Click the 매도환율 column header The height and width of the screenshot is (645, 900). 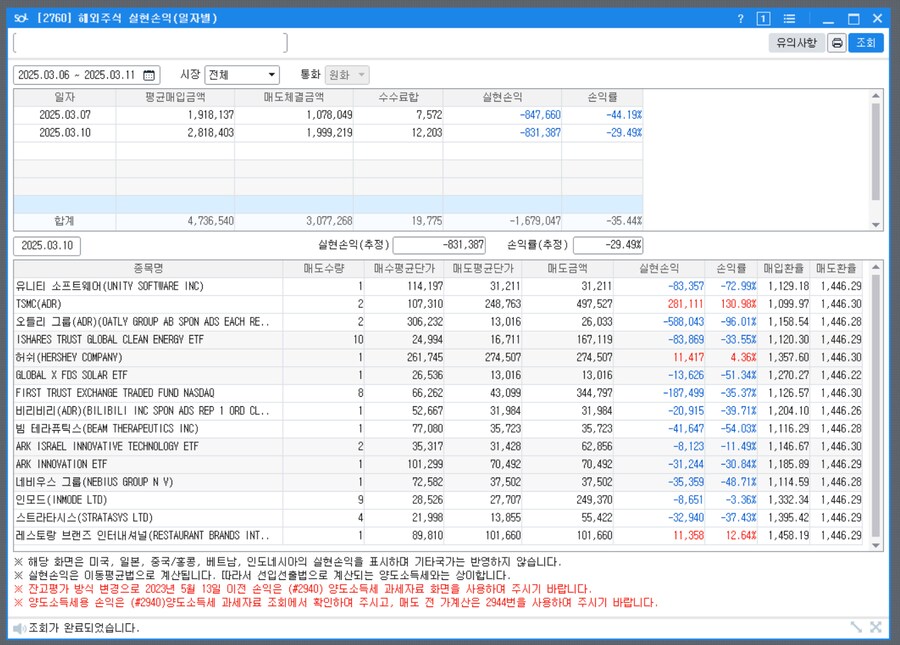coord(836,269)
